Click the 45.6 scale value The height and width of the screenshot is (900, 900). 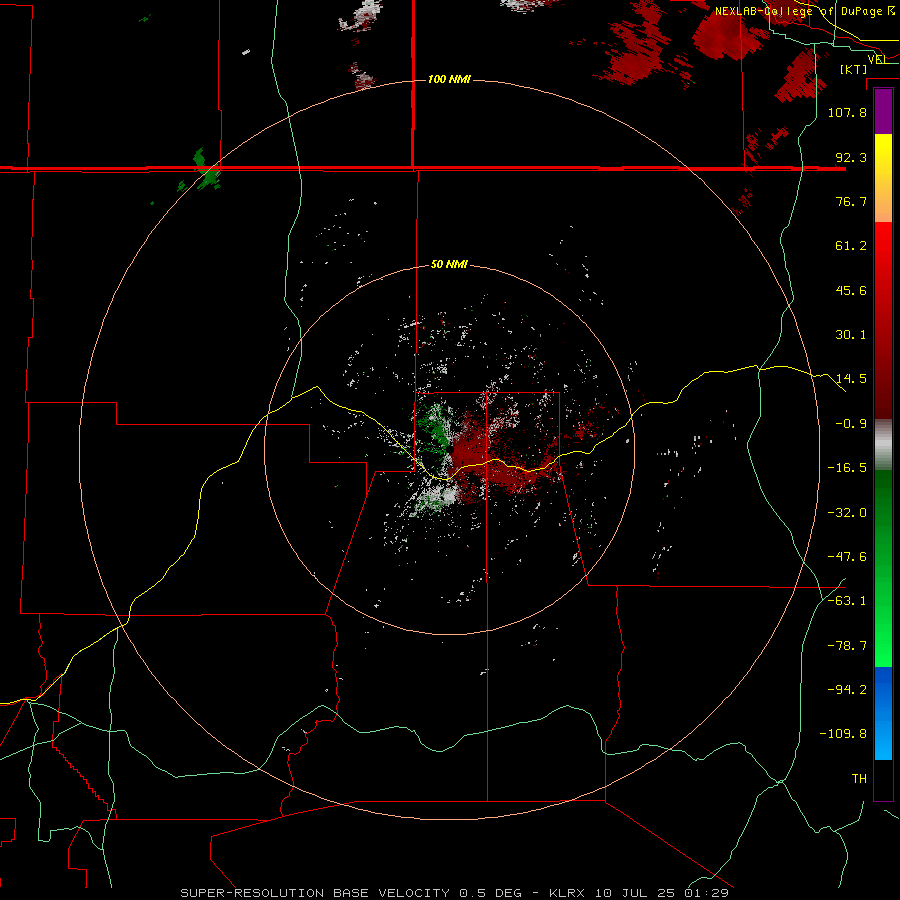click(851, 290)
